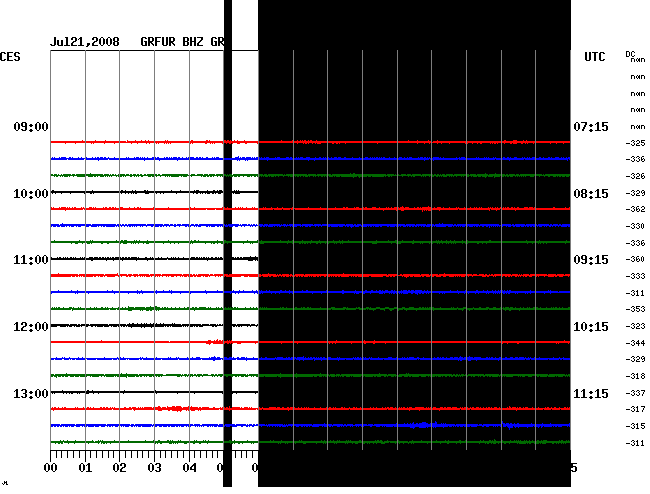Select the 10:00 local time label

31,194
